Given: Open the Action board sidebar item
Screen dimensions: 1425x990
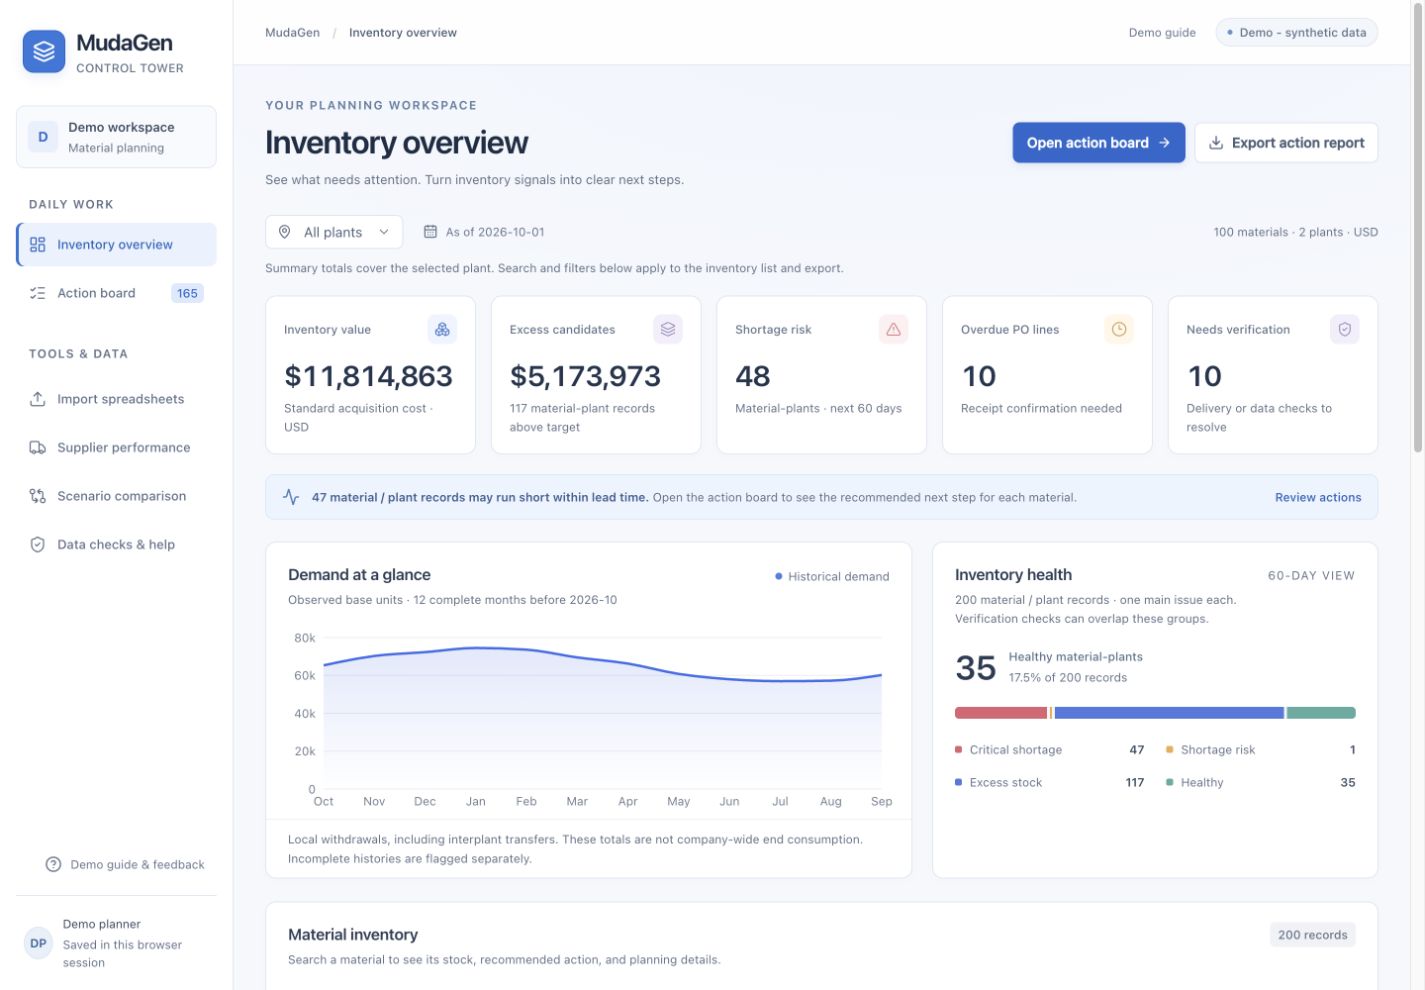Looking at the screenshot, I should coord(116,293).
